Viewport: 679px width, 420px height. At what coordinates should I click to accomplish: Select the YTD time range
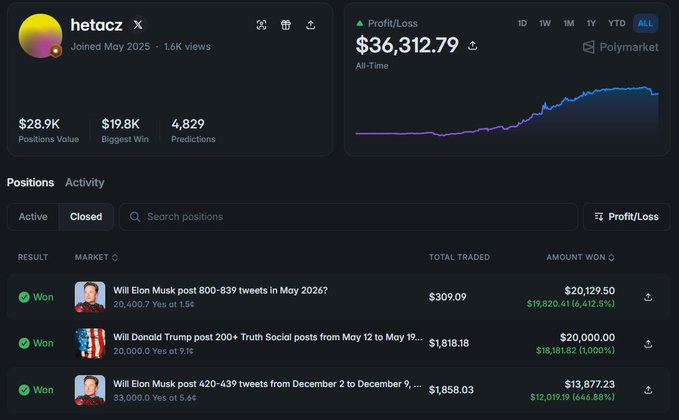(617, 23)
